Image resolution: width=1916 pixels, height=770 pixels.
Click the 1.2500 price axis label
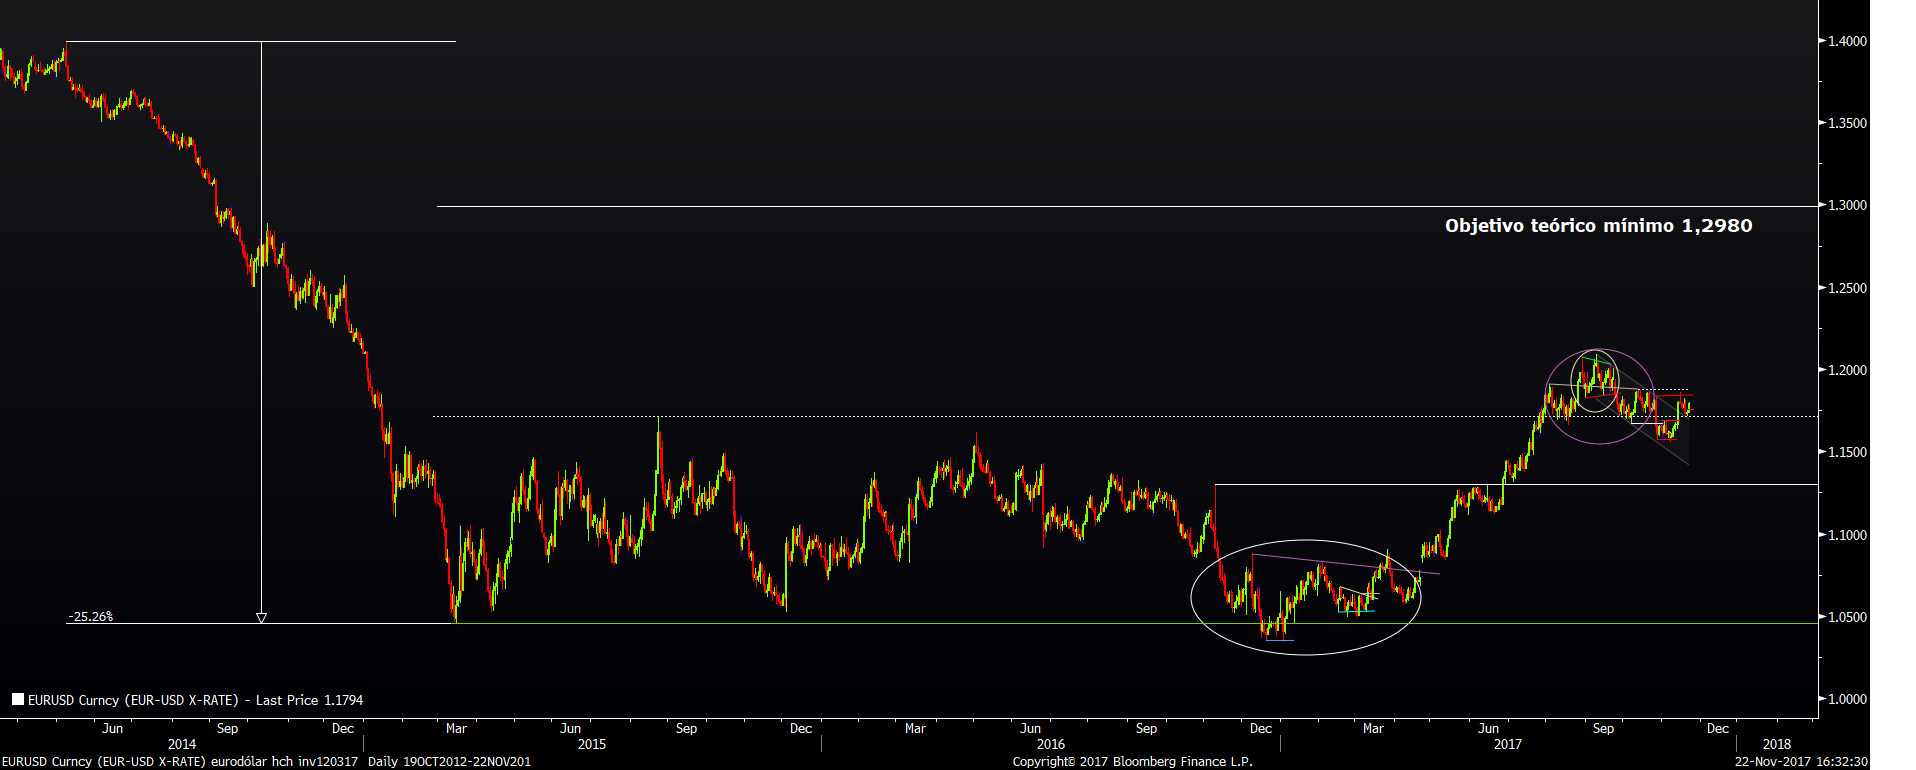(x=1848, y=288)
